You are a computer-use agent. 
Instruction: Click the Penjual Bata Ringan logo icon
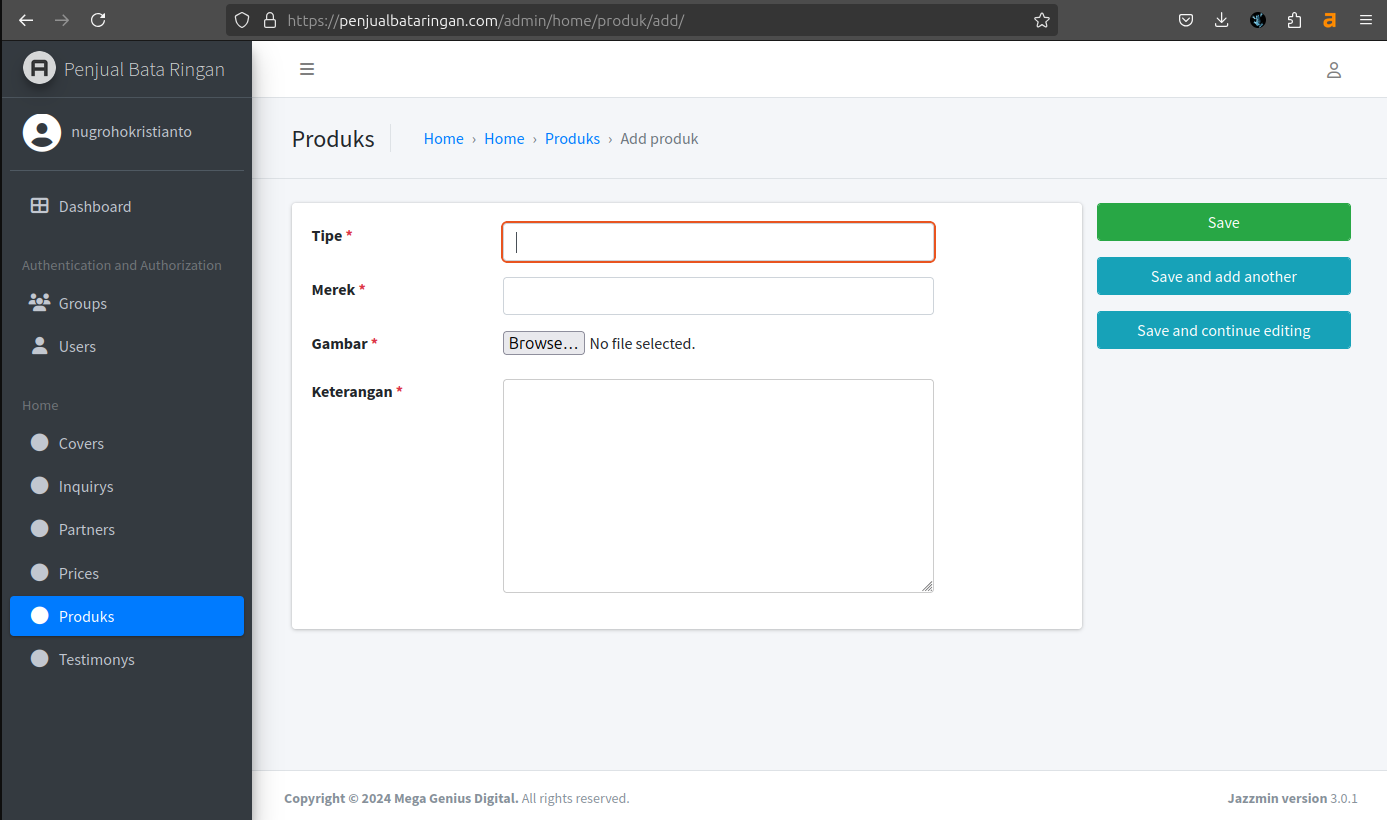(39, 68)
